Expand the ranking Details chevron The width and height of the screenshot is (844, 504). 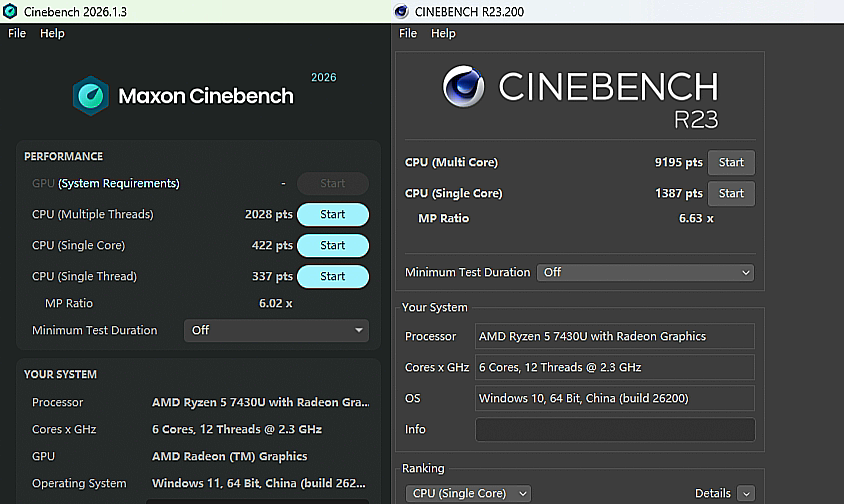[x=745, y=493]
